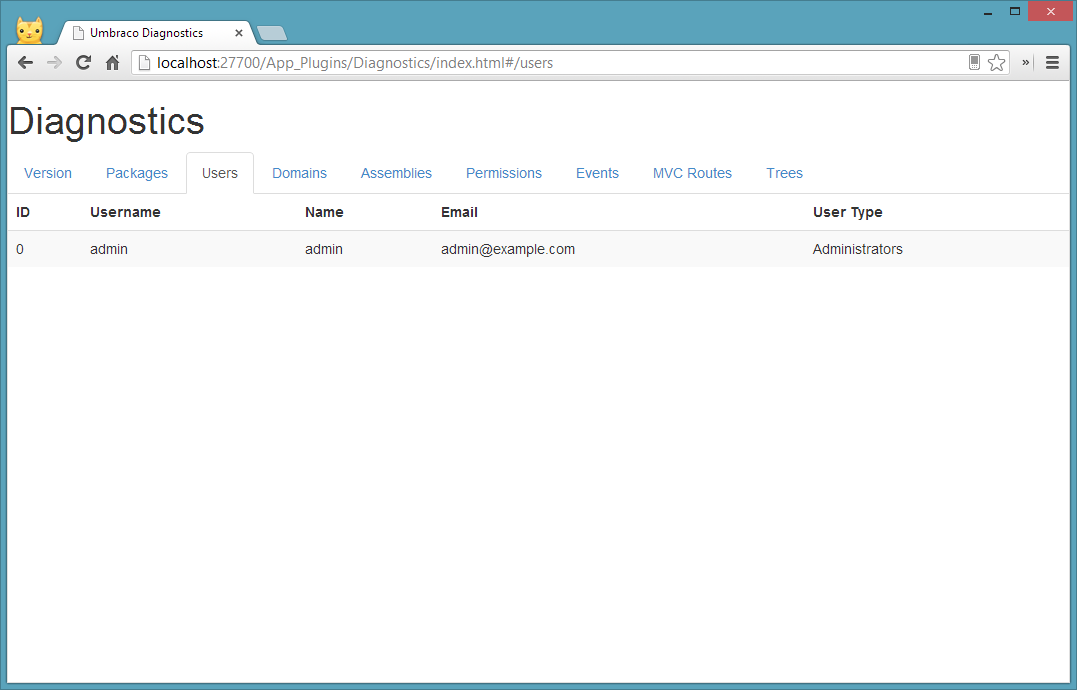
Task: Minimize the browser window
Action: click(988, 12)
